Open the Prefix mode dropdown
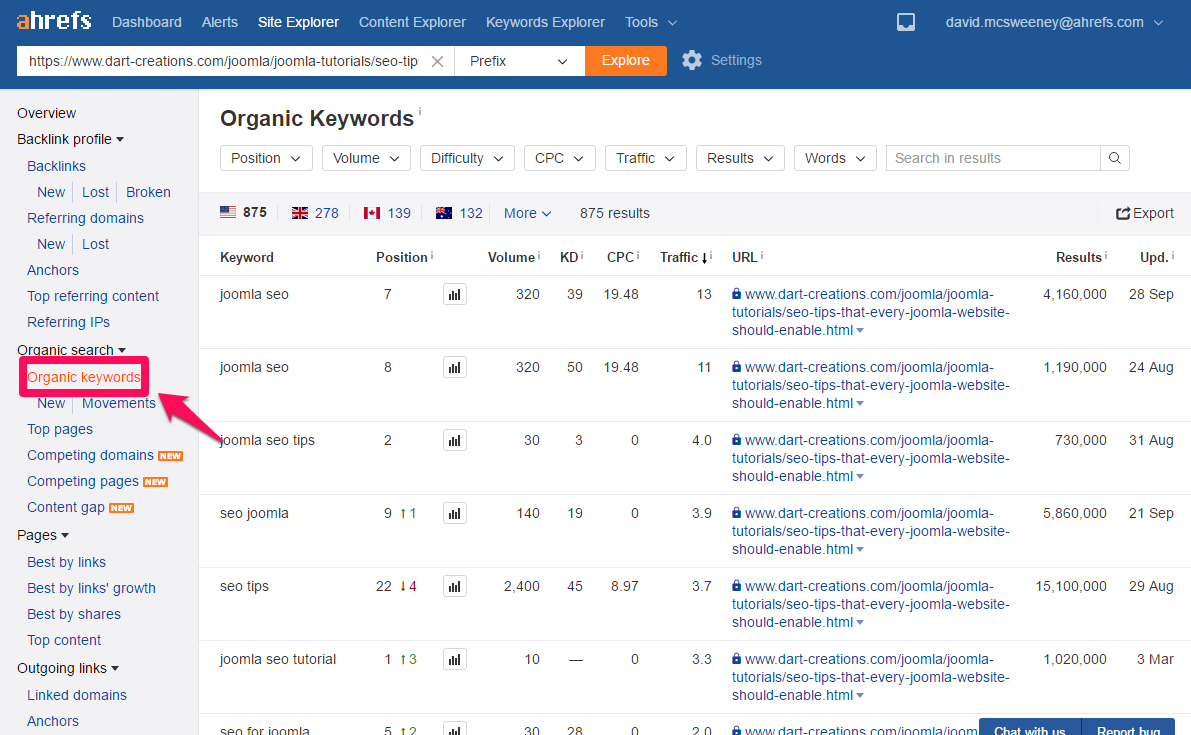1191x735 pixels. [x=520, y=61]
